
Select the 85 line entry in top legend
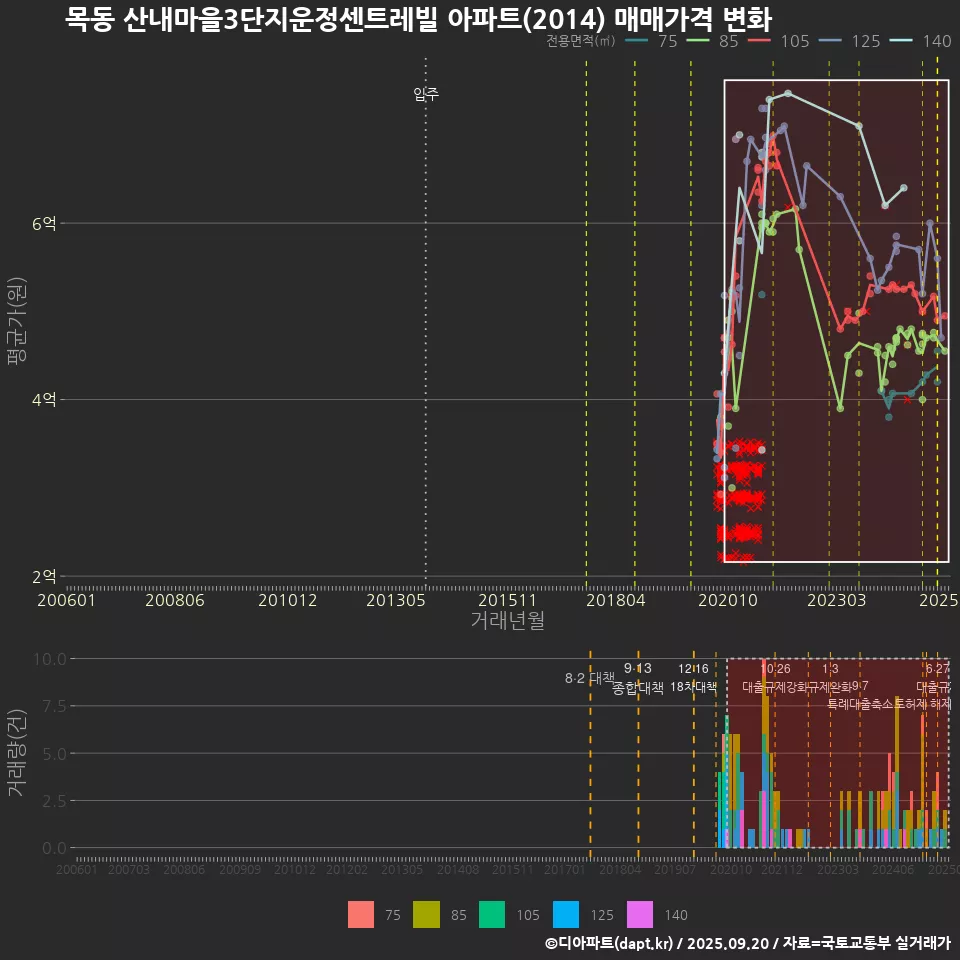tap(714, 41)
